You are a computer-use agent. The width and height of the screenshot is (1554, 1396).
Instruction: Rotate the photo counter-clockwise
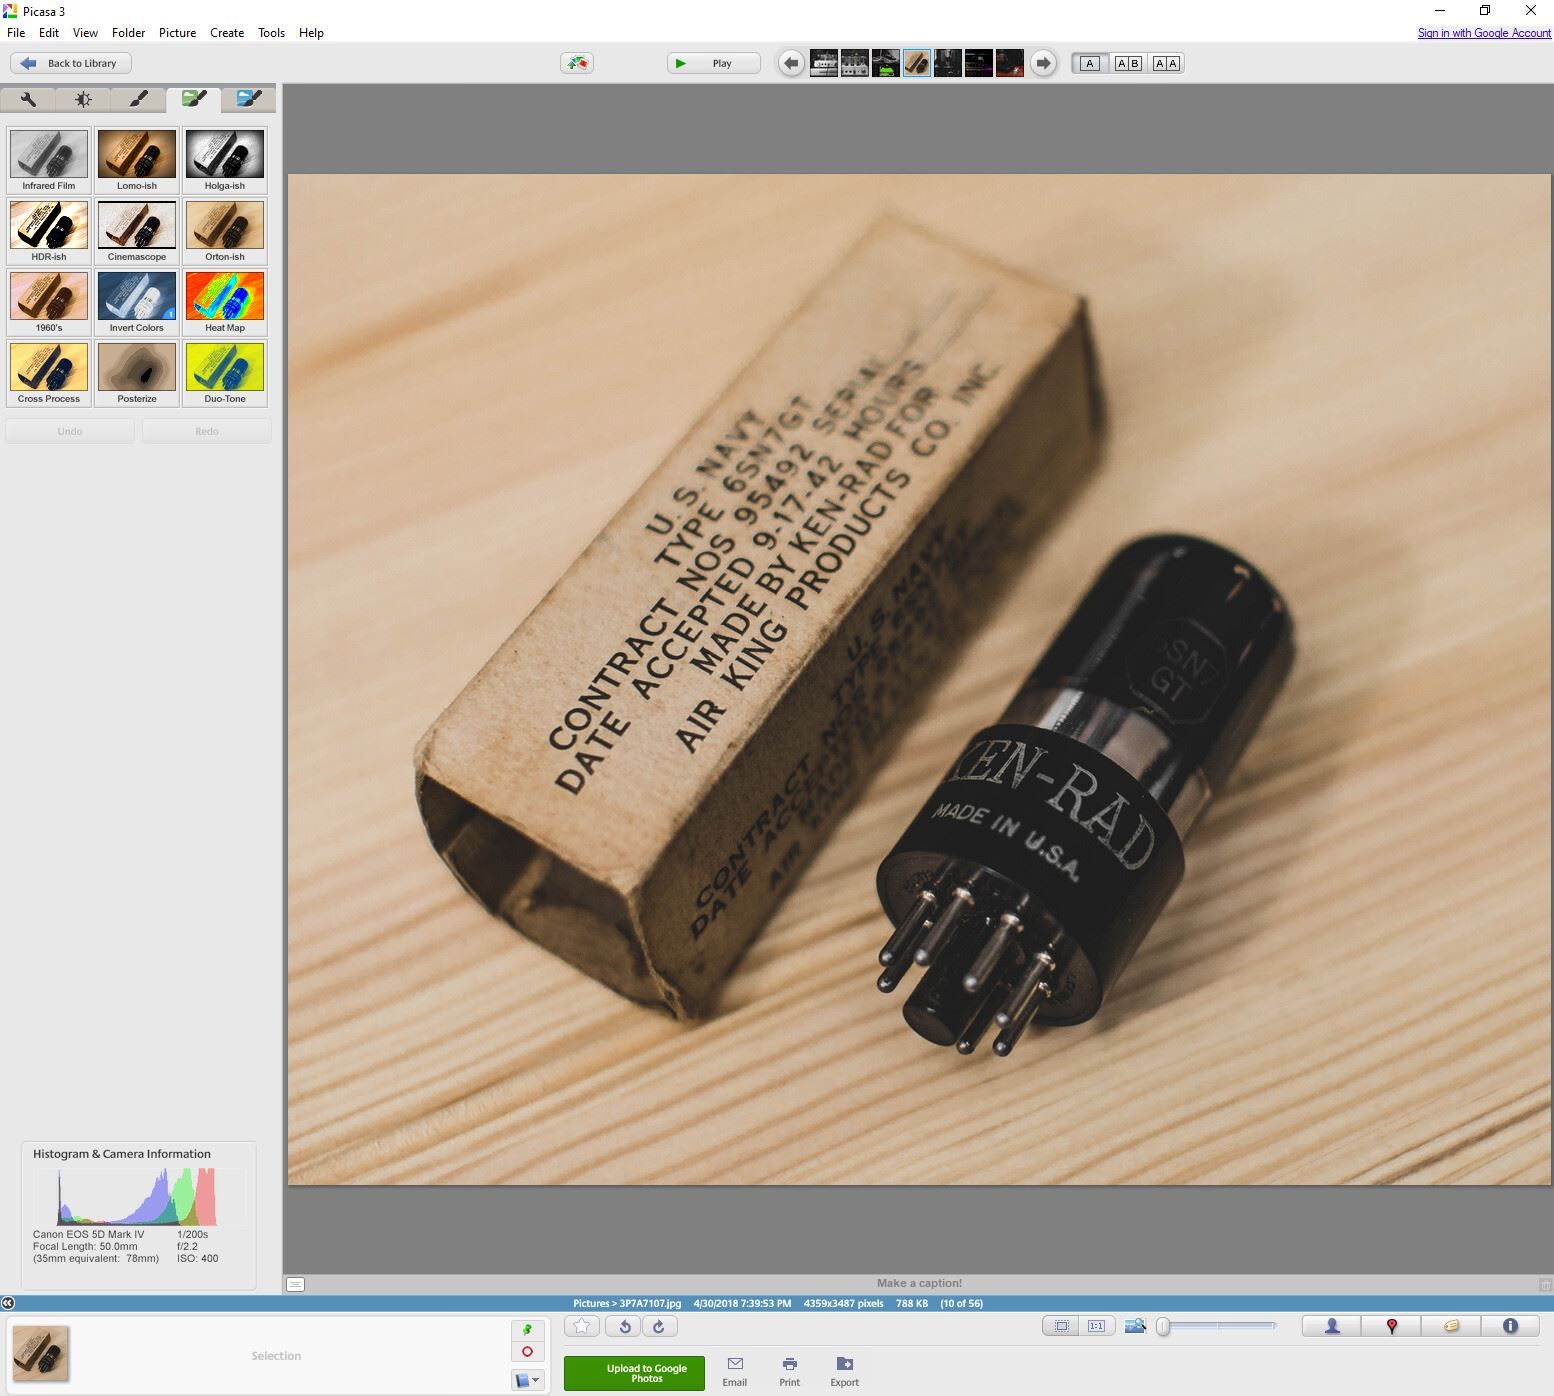(x=623, y=1326)
